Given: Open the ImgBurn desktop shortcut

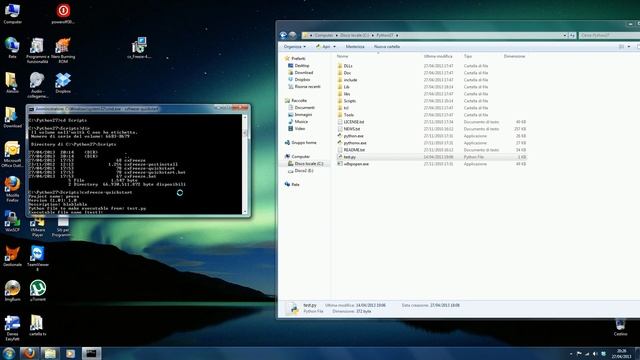Looking at the screenshot, I should [x=12, y=291].
